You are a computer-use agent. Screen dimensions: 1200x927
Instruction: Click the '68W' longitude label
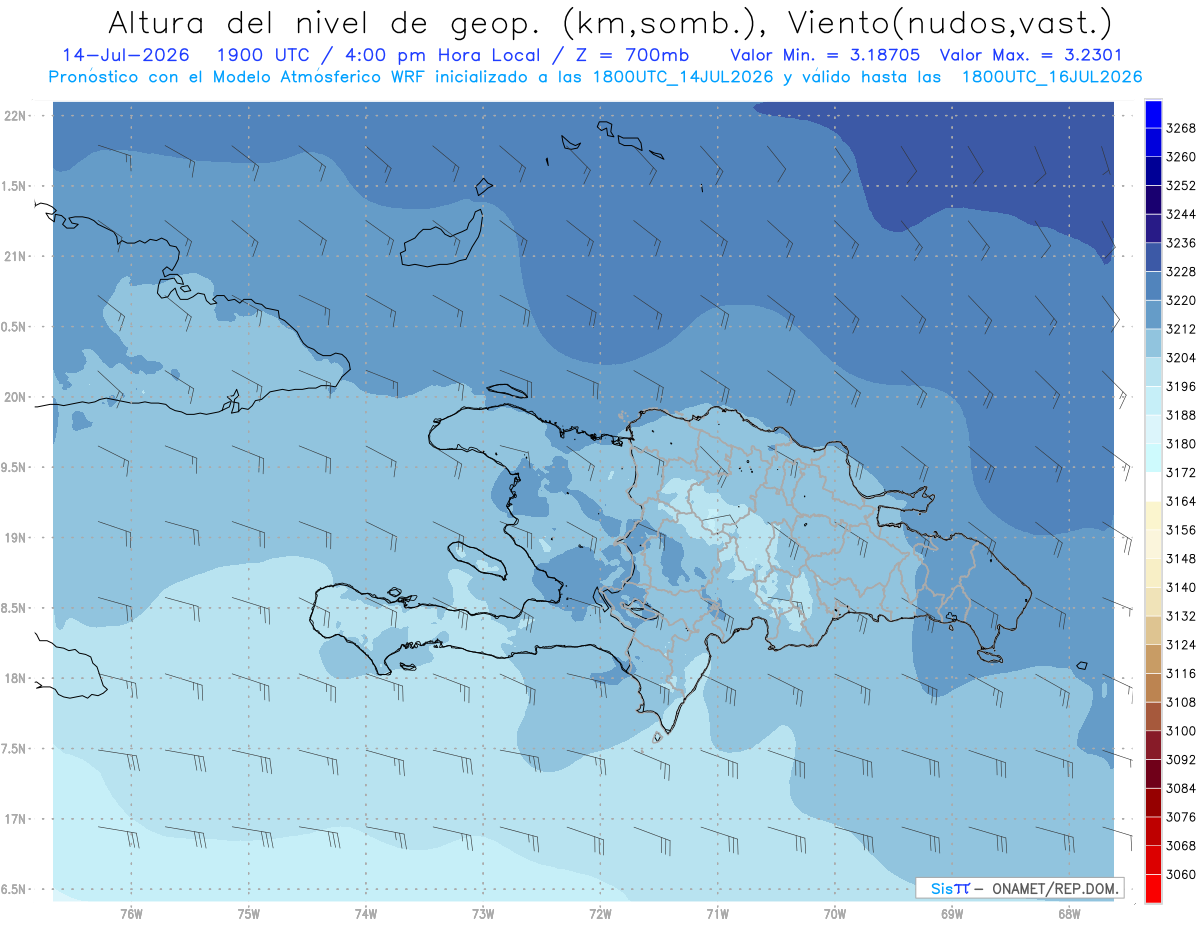pos(1069,914)
